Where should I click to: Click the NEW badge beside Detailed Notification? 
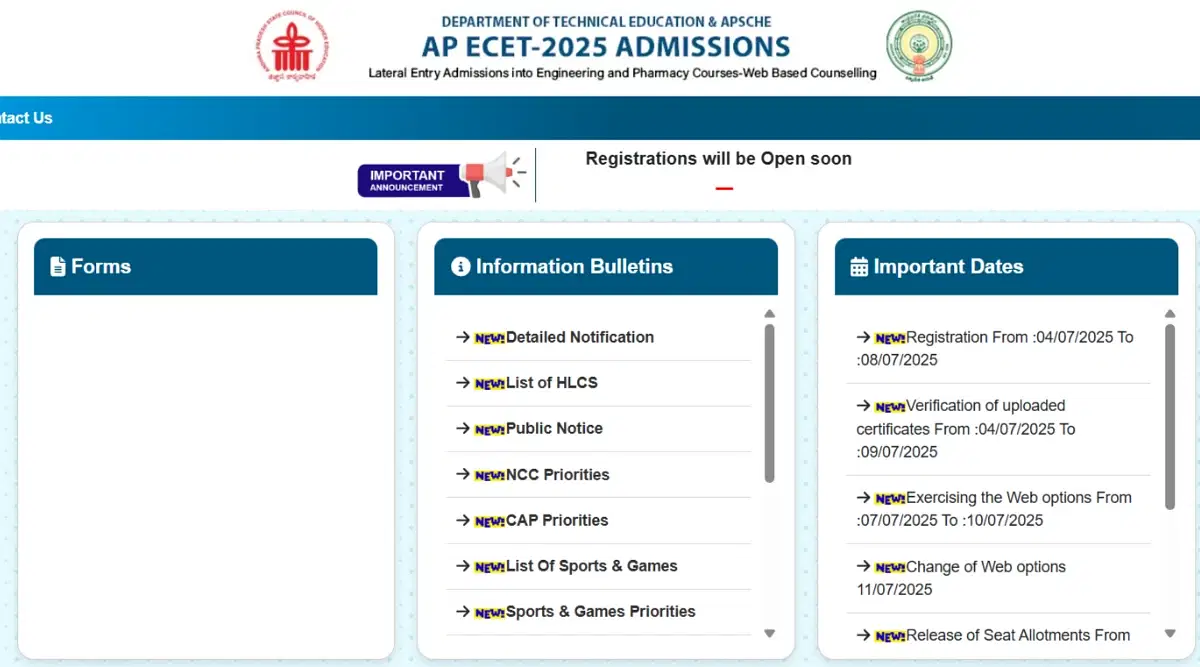pos(490,338)
